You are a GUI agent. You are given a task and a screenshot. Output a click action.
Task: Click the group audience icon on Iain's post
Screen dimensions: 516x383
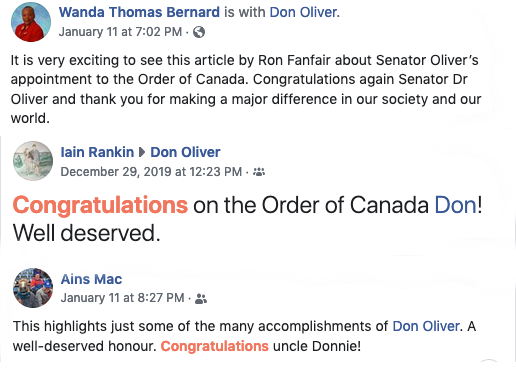(x=259, y=172)
